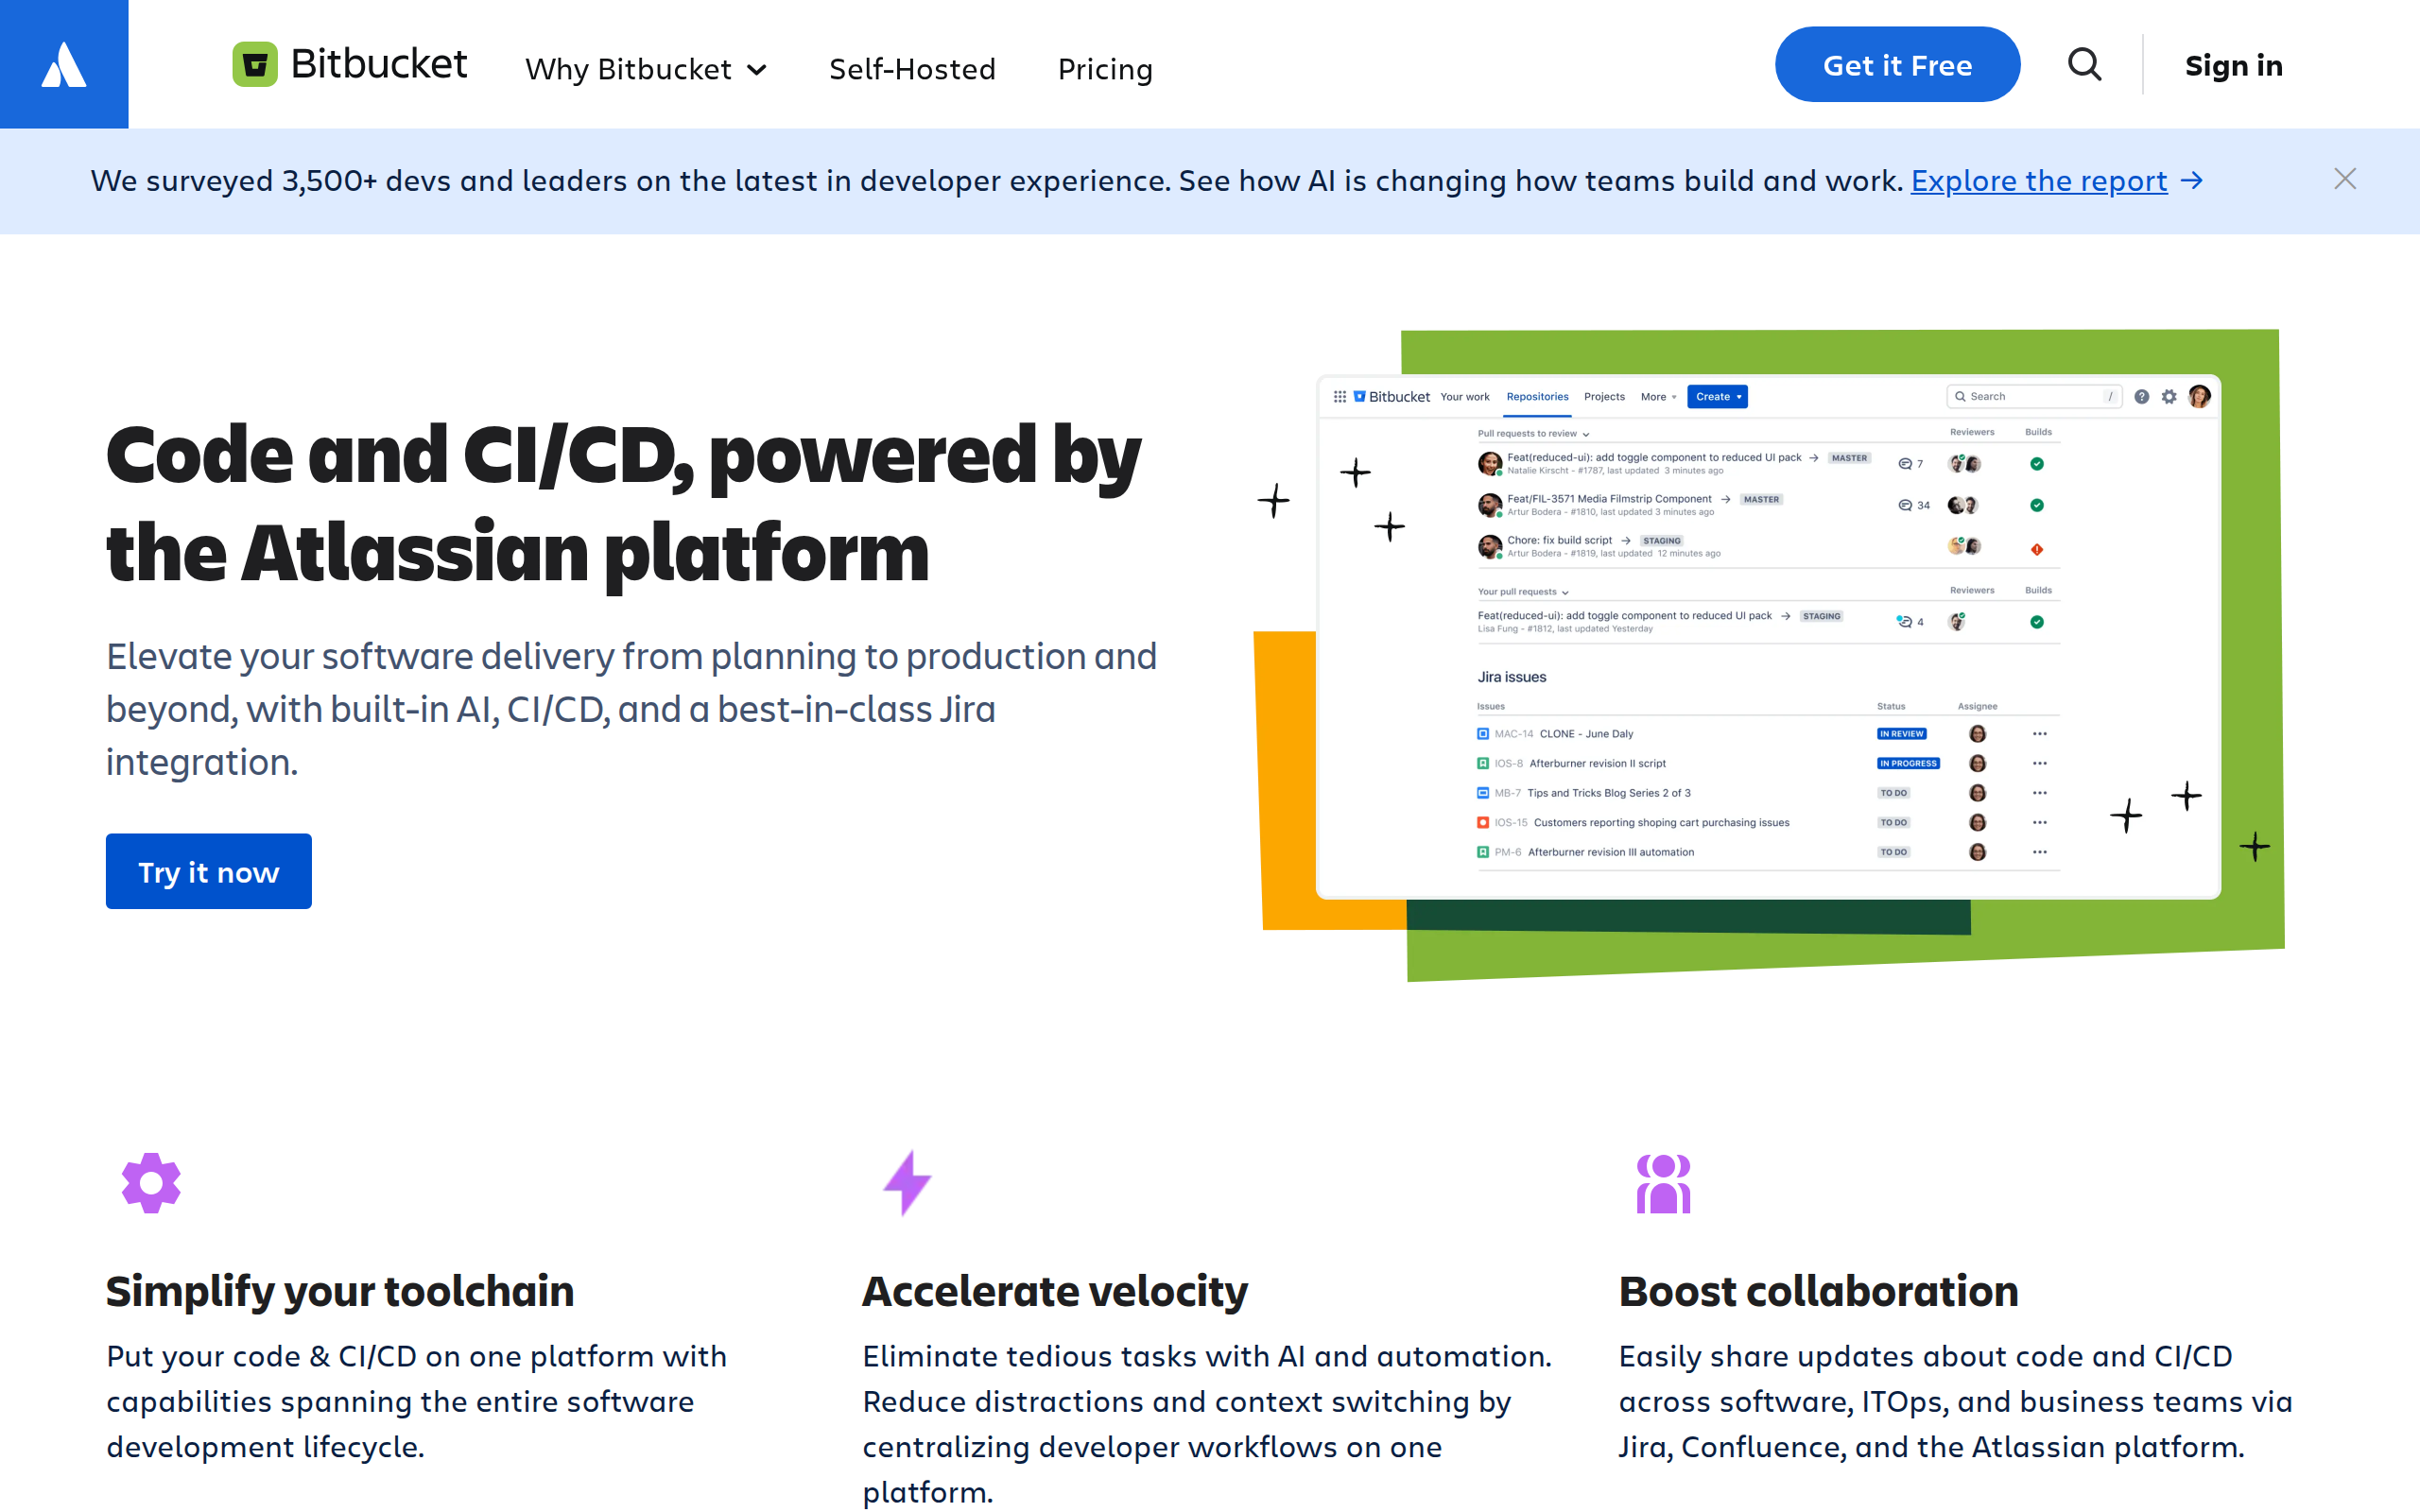Dismiss the survey banner with X
Viewport: 2420px width, 1512px height.
(2345, 179)
